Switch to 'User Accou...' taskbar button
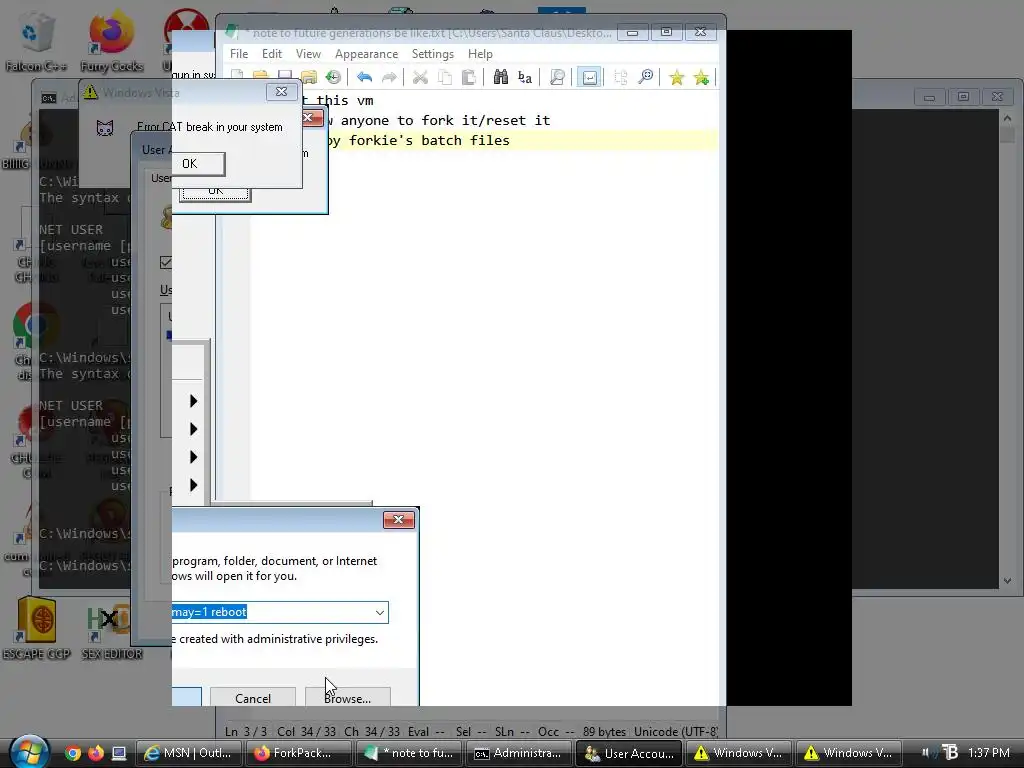 (x=628, y=753)
